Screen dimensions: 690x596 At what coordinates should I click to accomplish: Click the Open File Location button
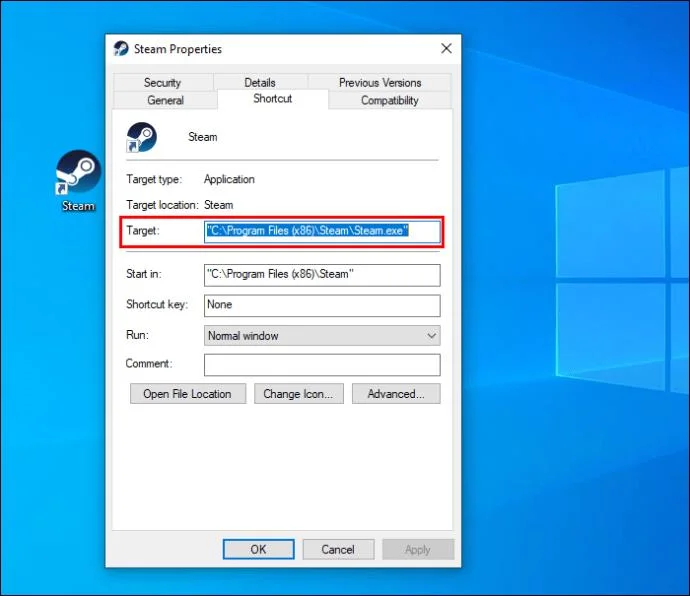pos(188,394)
